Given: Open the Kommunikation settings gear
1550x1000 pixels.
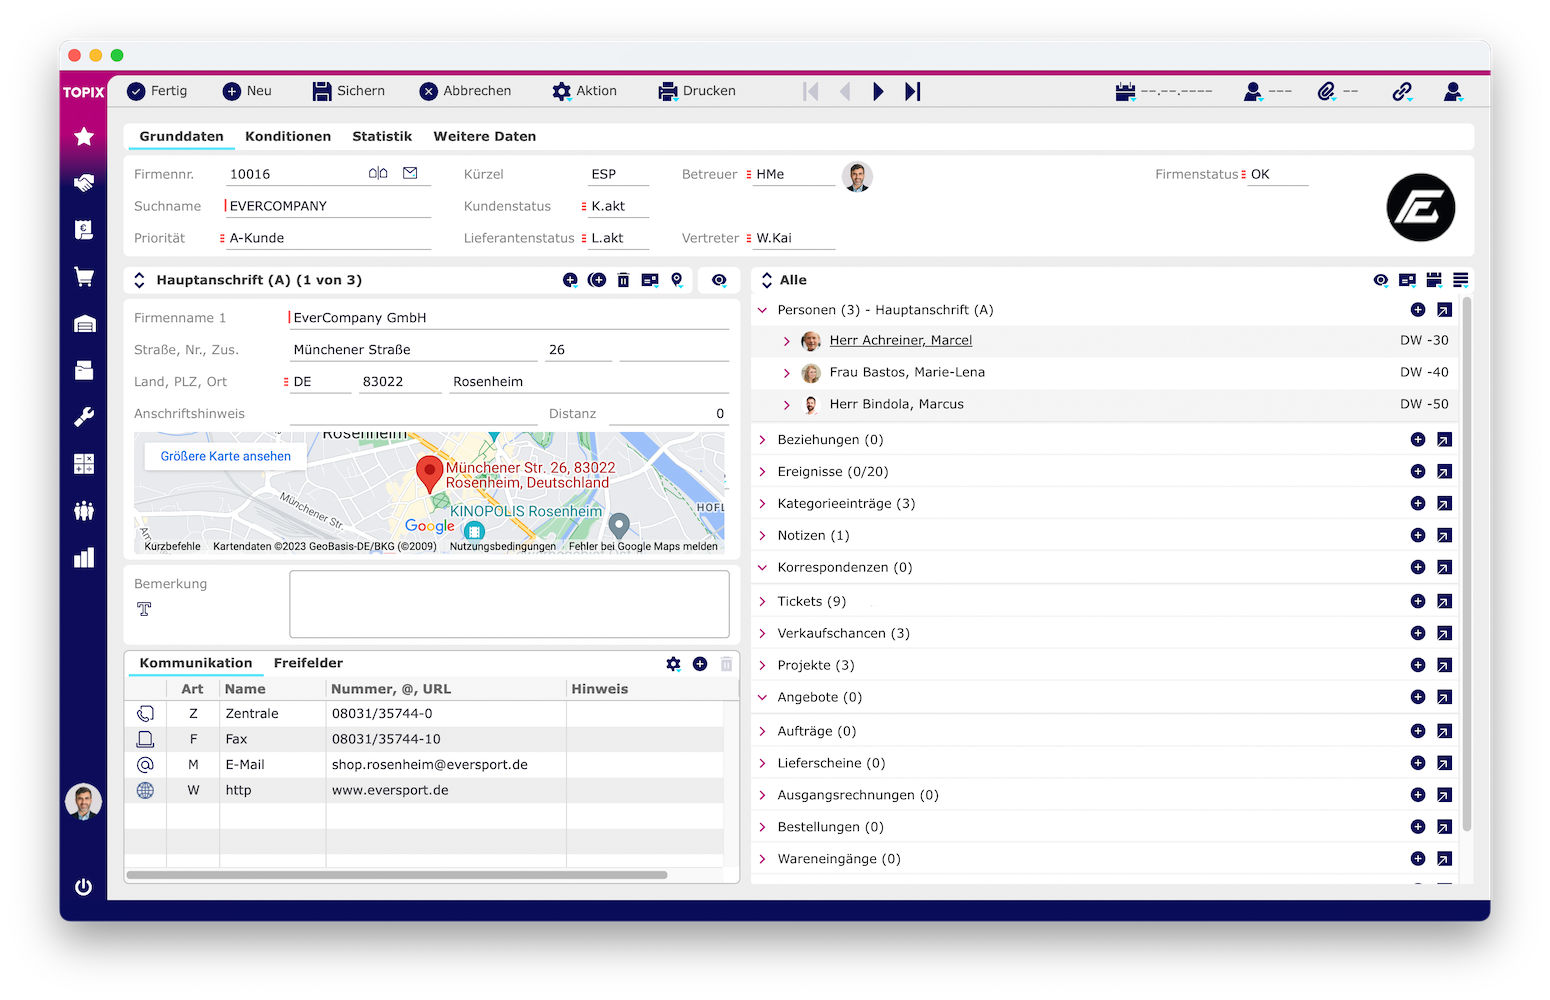Looking at the screenshot, I should pos(673,664).
